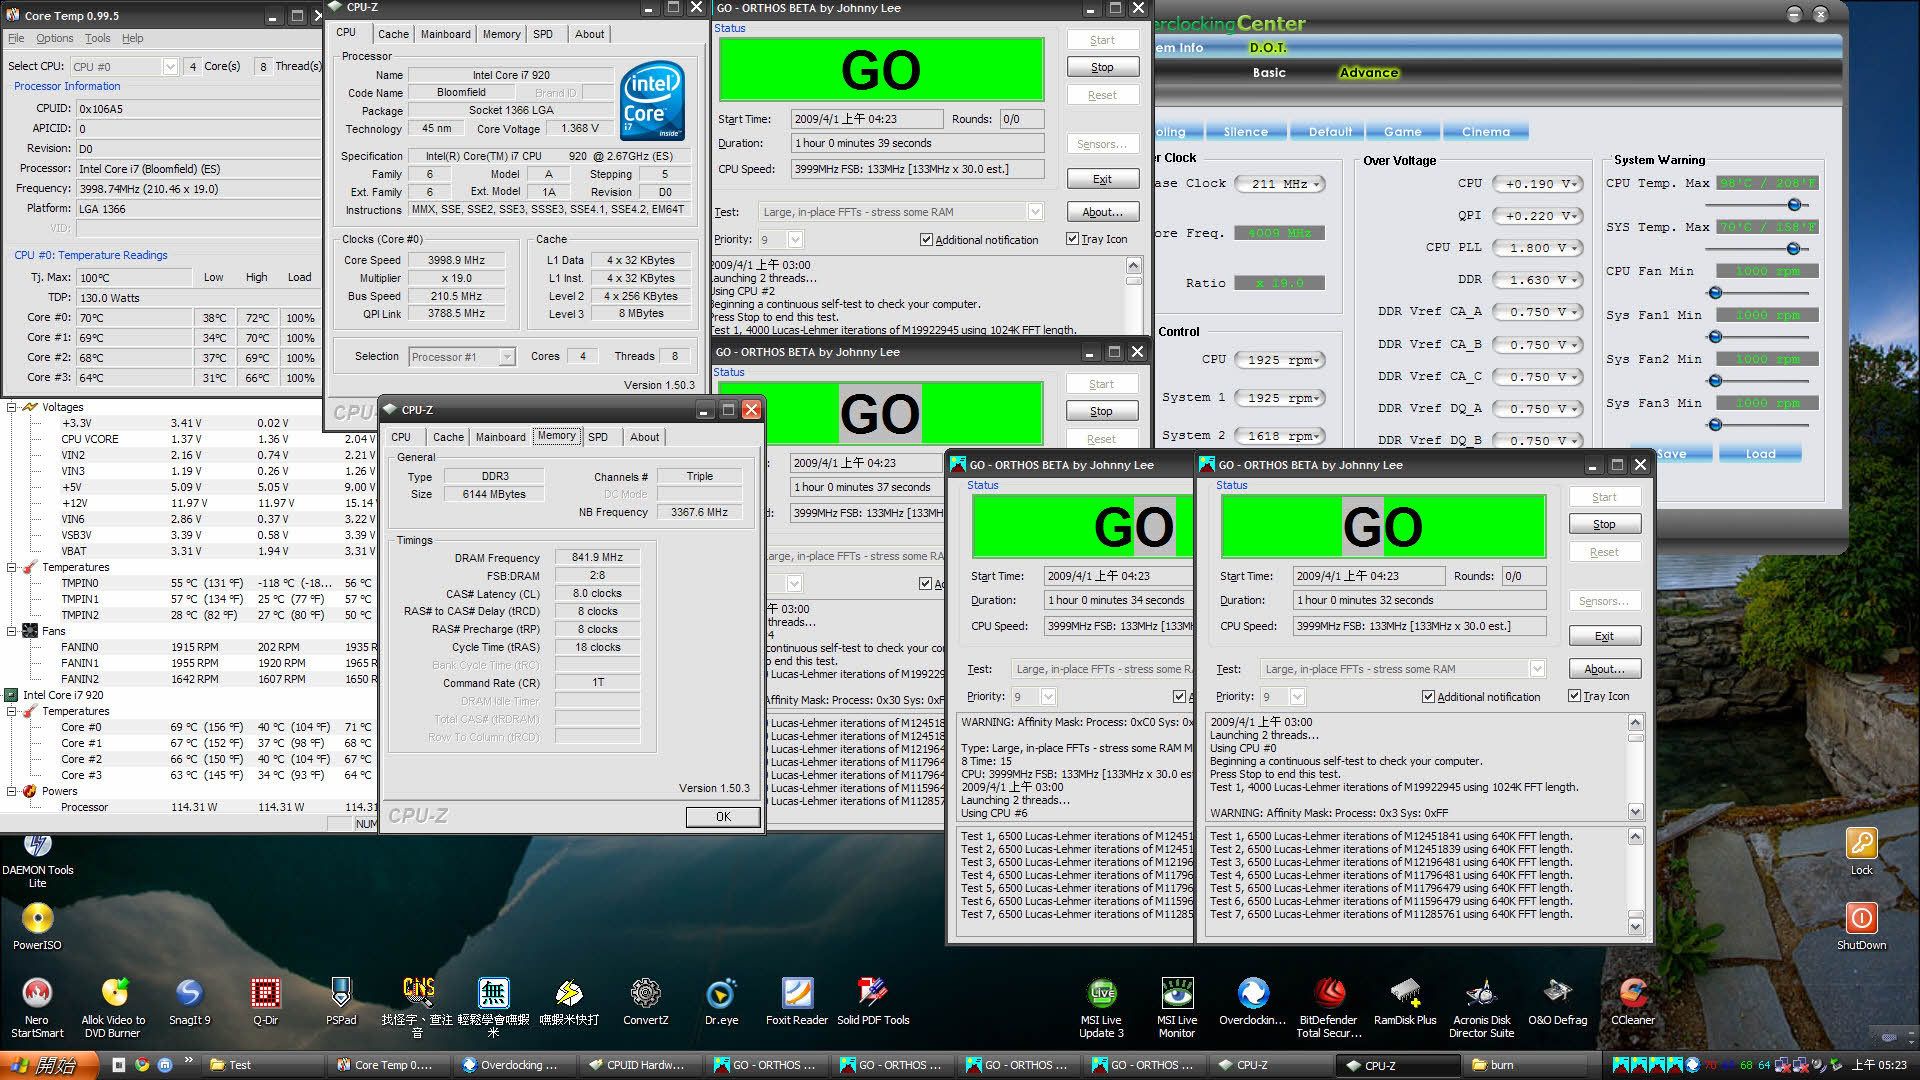This screenshot has height=1080, width=1920.
Task: Collapse the Intel Core i7 920 Temperatures node
Action: 12,711
